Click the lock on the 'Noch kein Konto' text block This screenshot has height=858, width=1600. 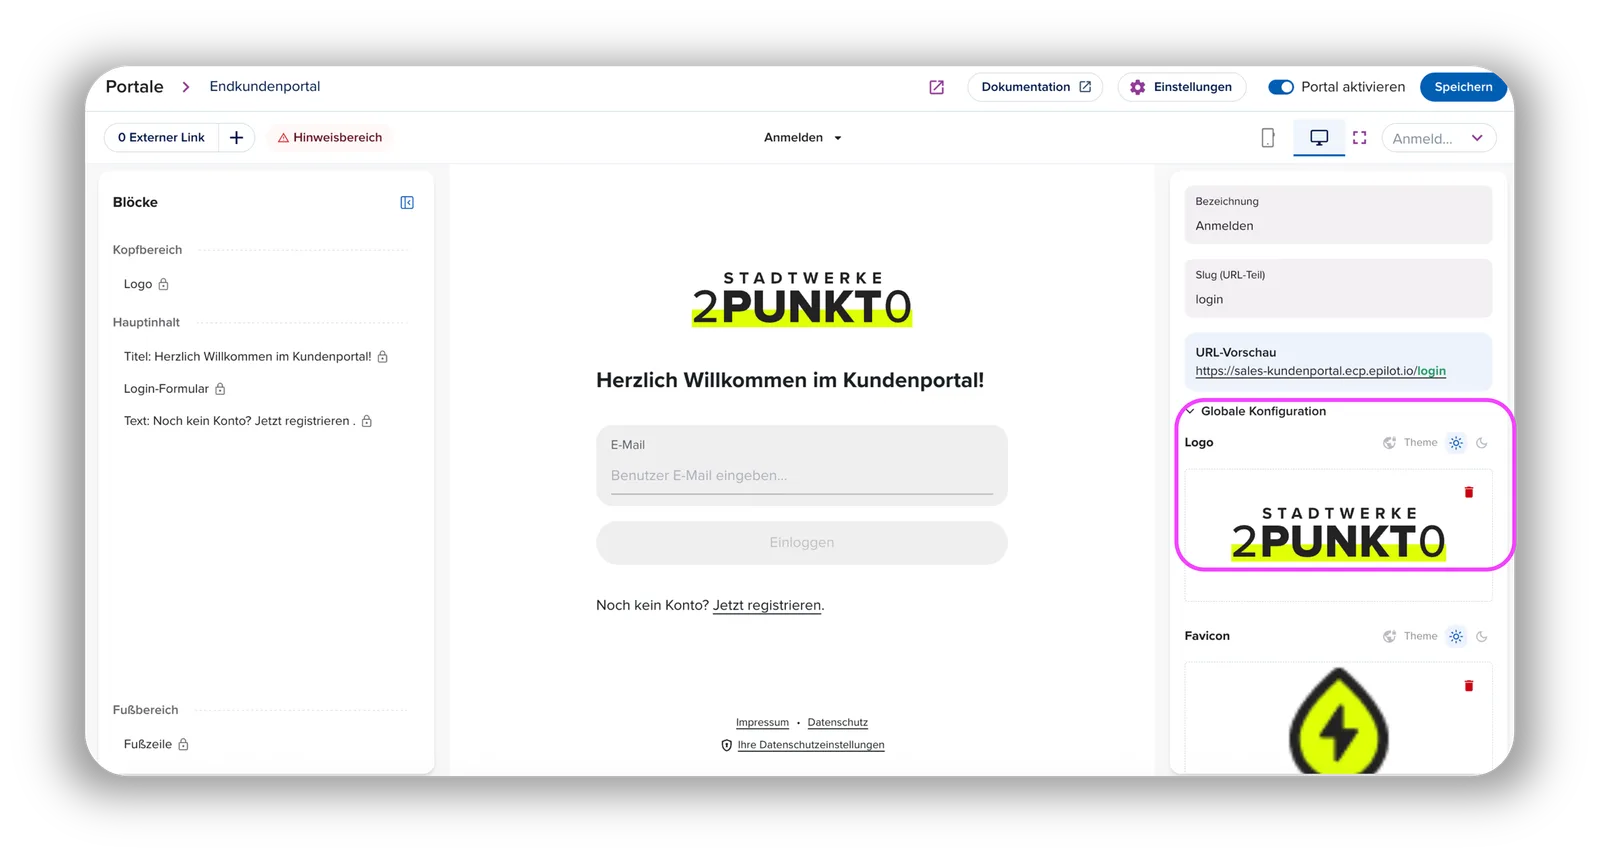coord(366,421)
